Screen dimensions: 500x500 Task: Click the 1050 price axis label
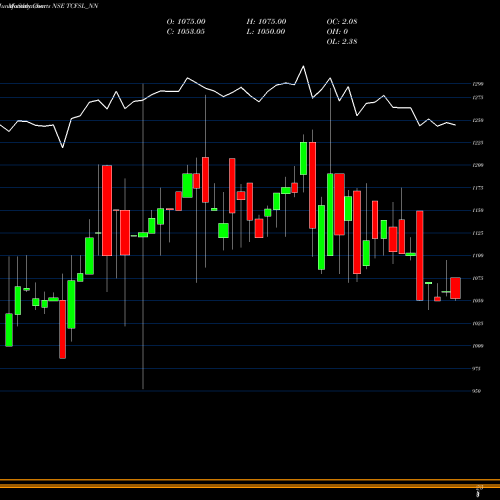(x=478, y=301)
